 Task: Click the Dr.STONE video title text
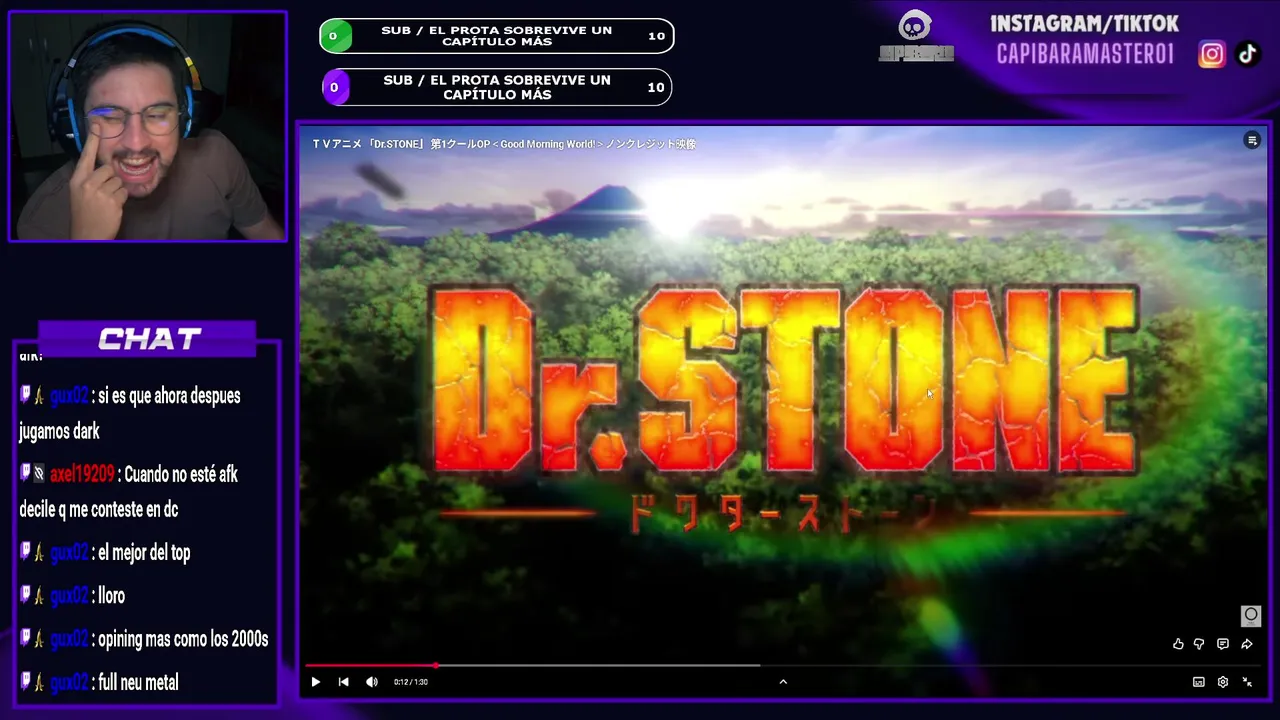pyautogui.click(x=504, y=144)
